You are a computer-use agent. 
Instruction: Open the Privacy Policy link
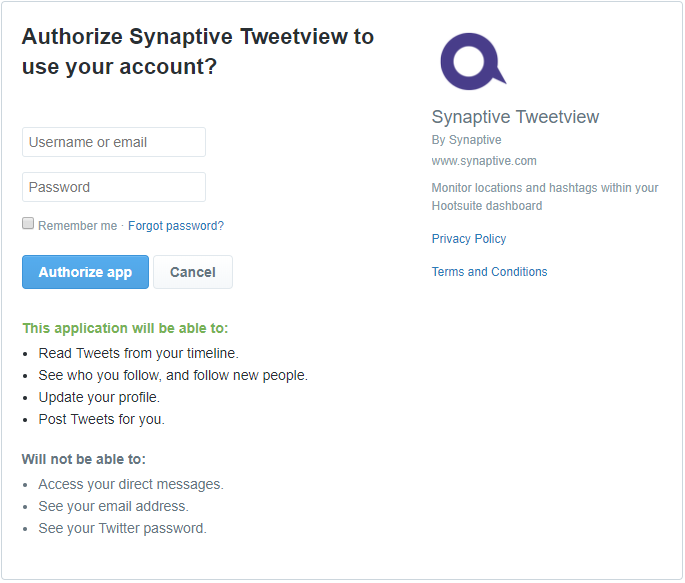469,239
